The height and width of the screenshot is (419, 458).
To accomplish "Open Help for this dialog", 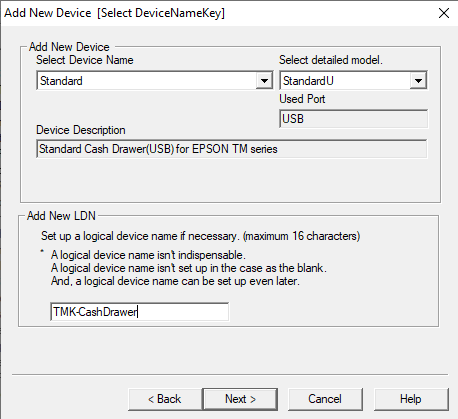I will (x=411, y=399).
